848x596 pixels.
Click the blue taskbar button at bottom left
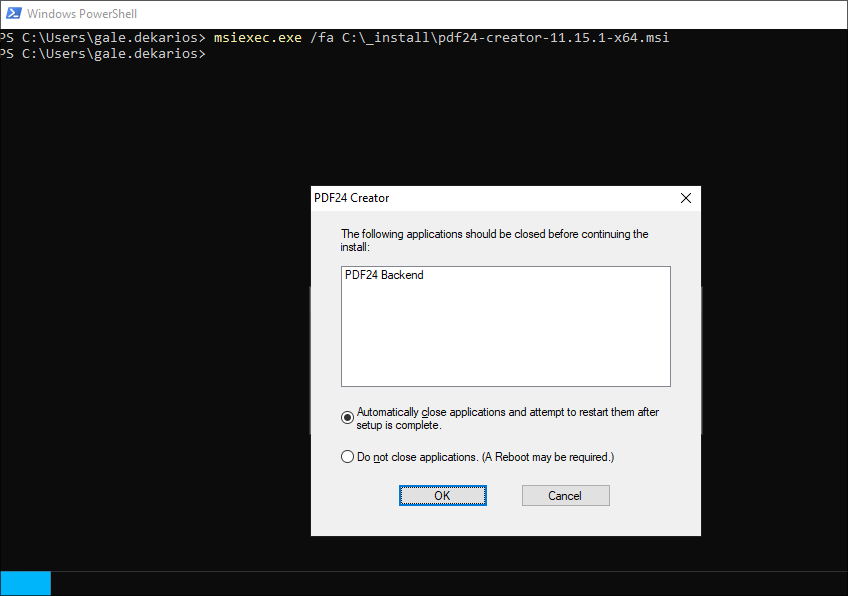tap(25, 584)
